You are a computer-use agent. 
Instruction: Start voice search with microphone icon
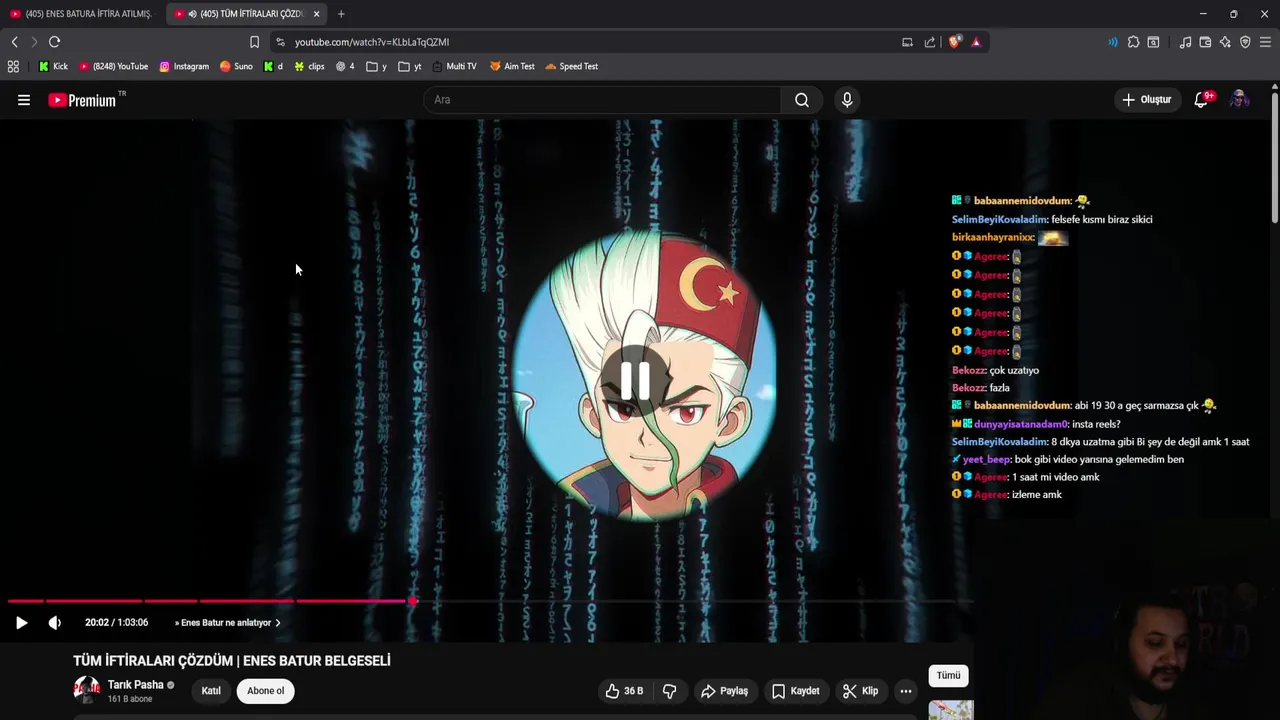coord(847,100)
